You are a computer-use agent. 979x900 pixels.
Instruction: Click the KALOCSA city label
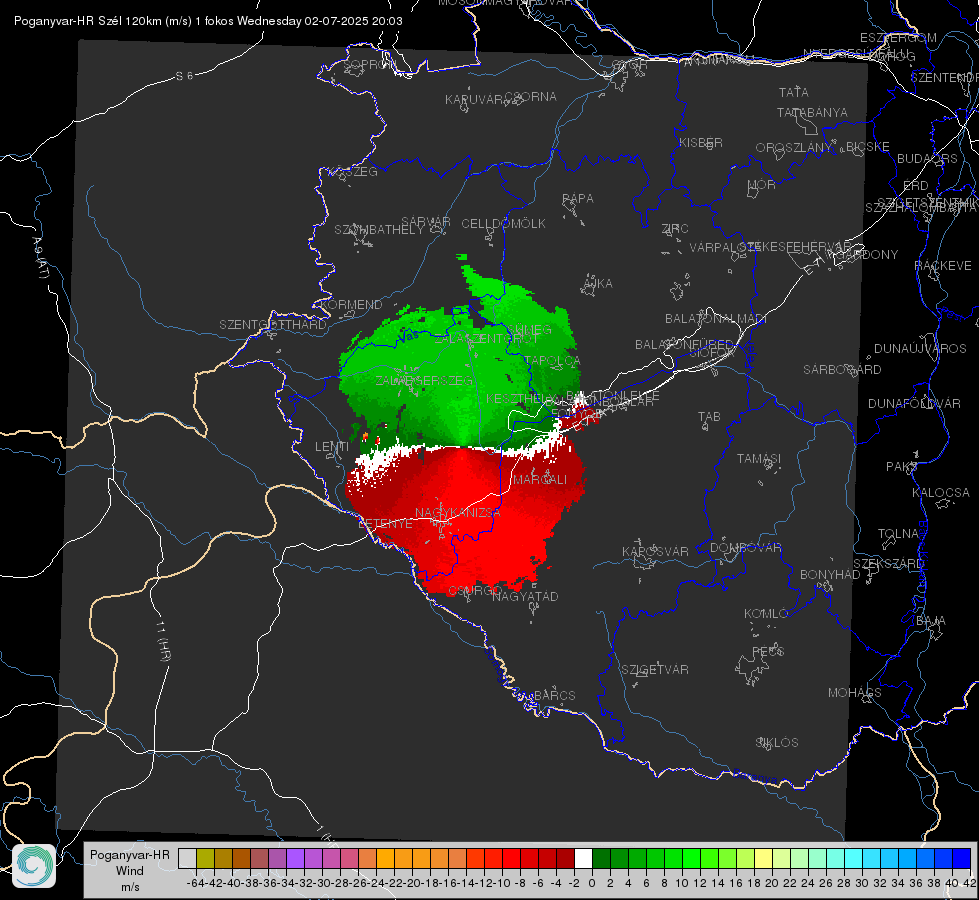940,493
